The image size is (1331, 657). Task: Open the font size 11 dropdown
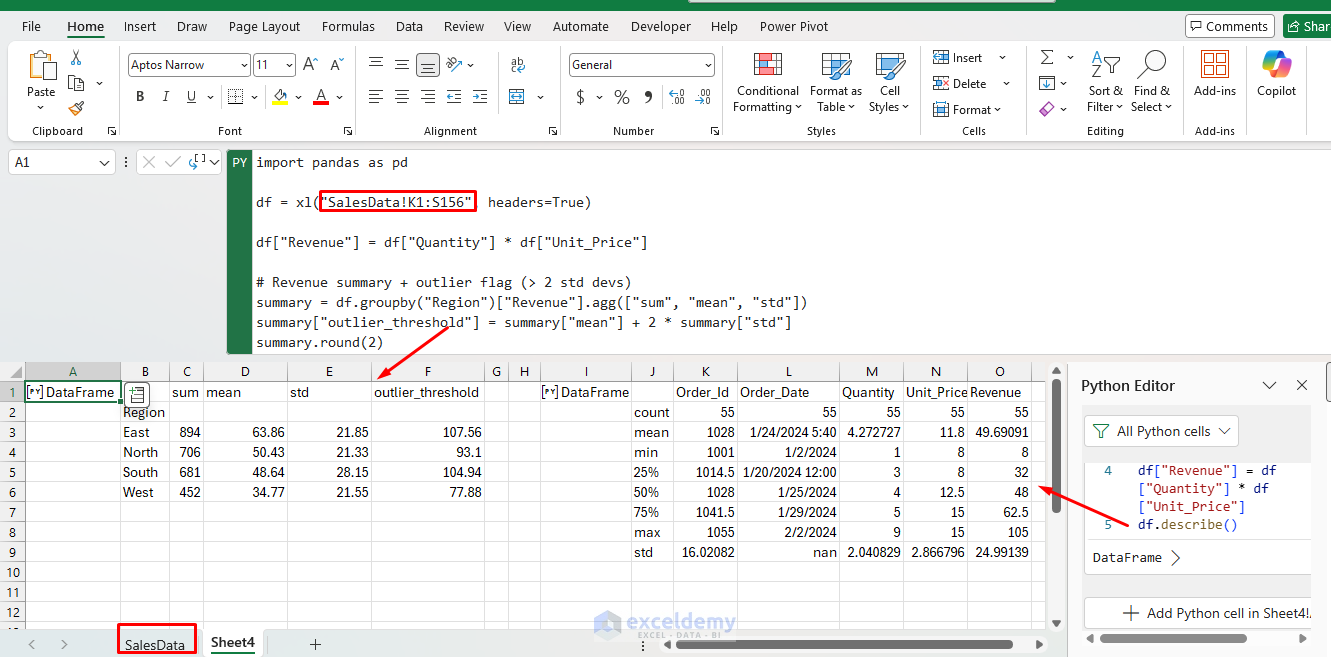(288, 65)
